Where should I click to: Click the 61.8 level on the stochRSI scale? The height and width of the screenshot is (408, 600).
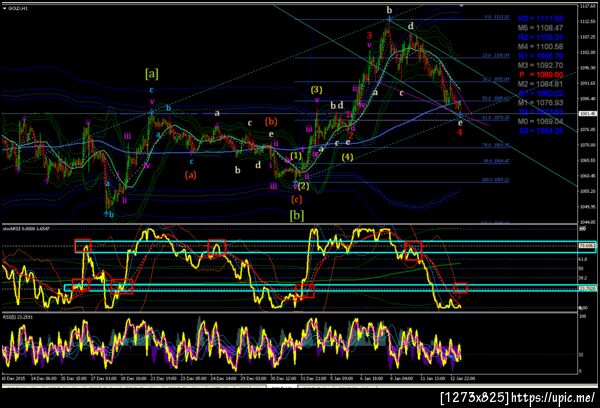pyautogui.click(x=582, y=259)
